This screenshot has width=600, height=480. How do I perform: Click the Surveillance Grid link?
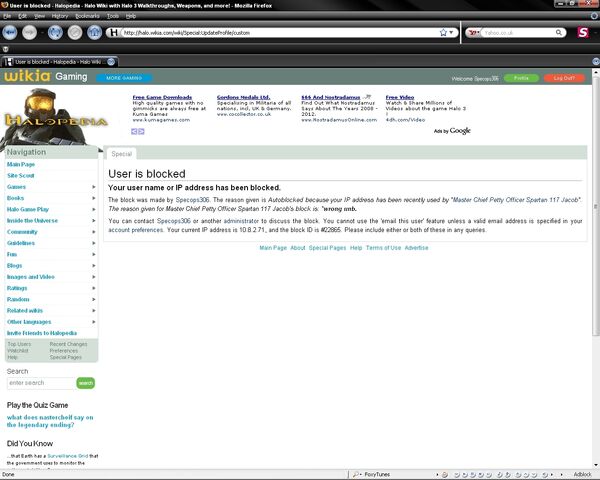[x=68, y=456]
